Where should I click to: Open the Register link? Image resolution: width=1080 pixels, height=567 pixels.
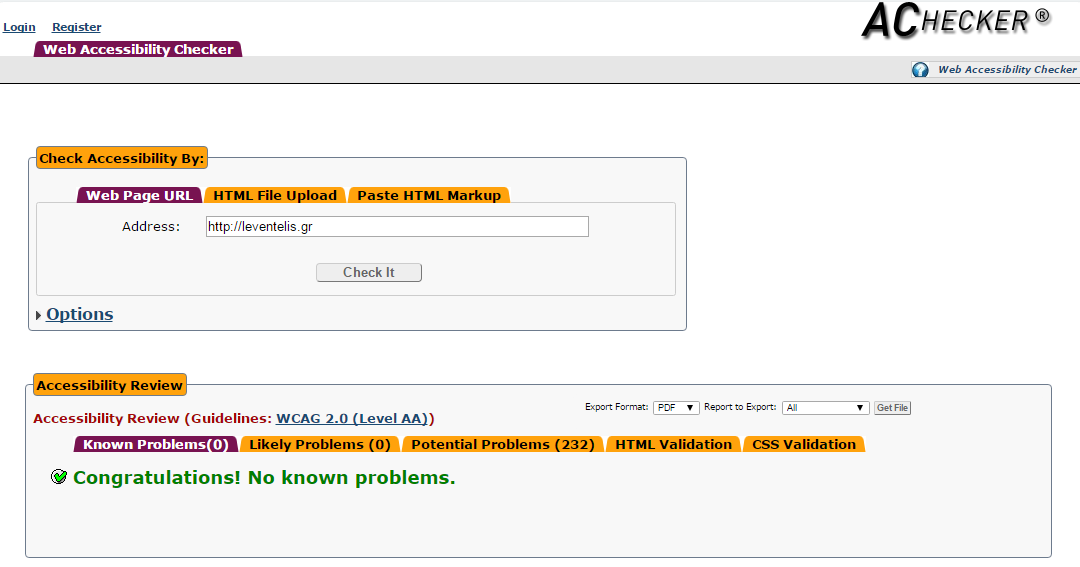pyautogui.click(x=76, y=27)
